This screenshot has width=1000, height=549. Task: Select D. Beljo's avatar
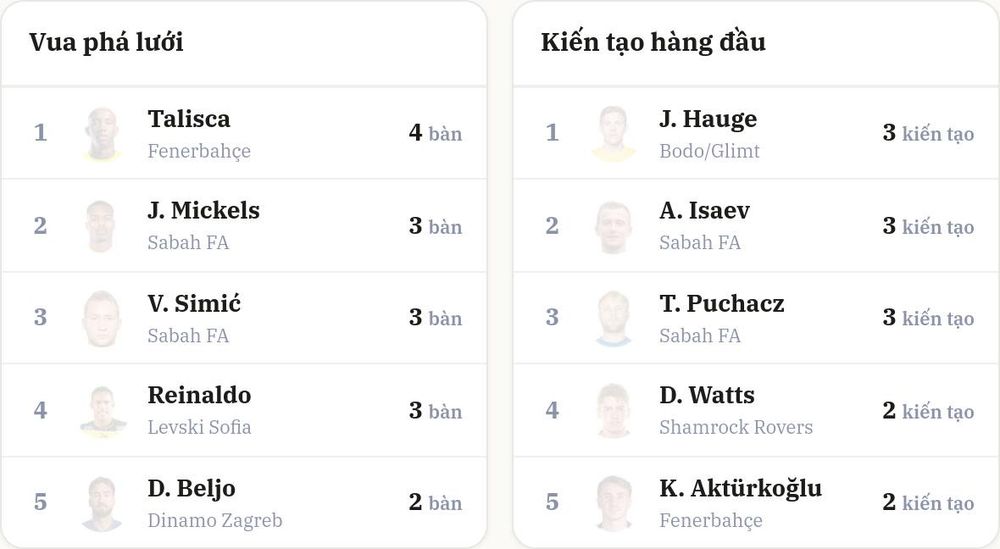pyautogui.click(x=102, y=503)
